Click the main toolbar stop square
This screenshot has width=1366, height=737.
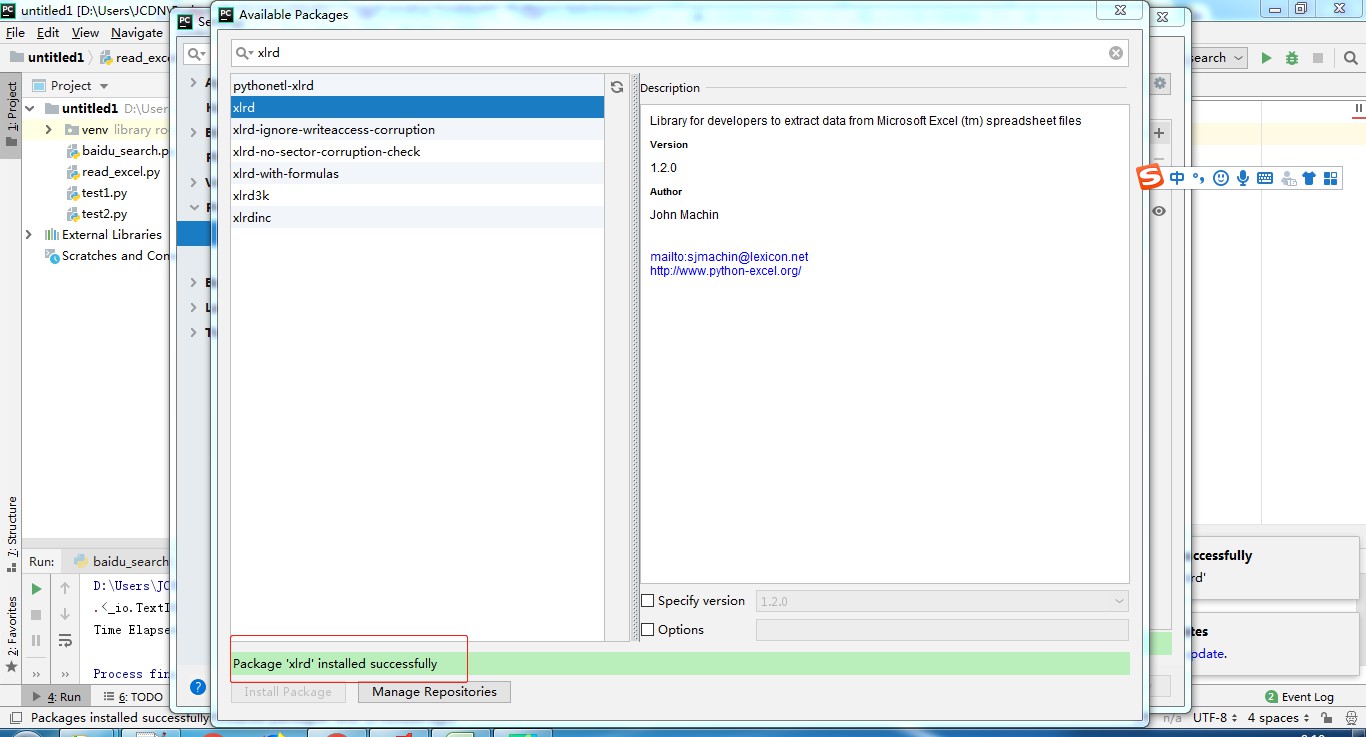pos(1318,58)
